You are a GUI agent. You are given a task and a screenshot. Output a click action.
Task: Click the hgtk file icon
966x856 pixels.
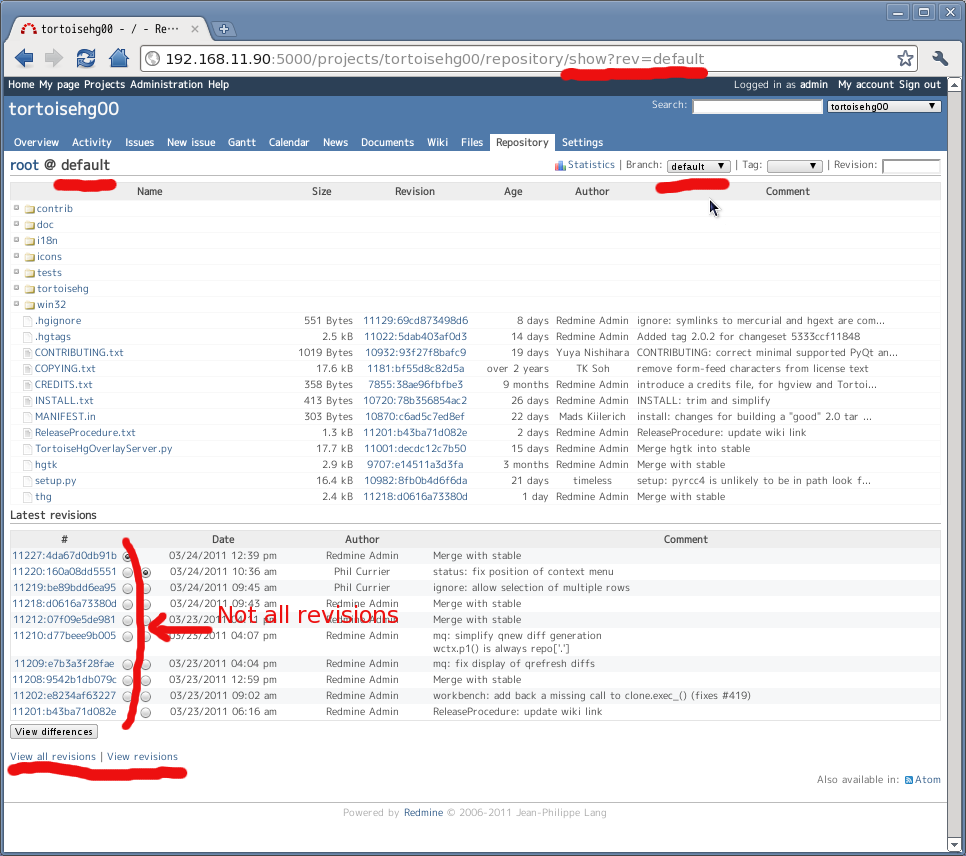pos(27,465)
